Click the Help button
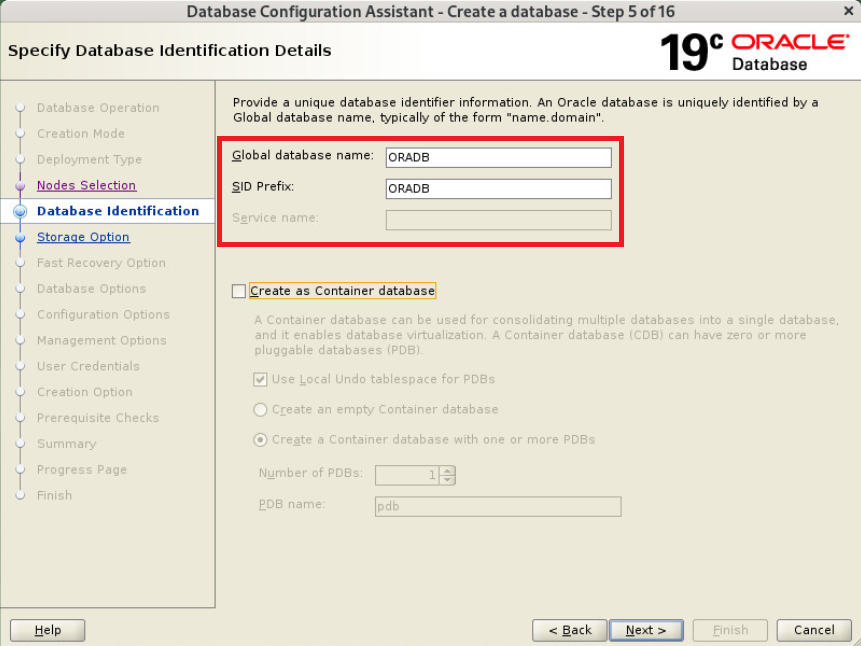Viewport: 861px width, 646px height. (48, 630)
